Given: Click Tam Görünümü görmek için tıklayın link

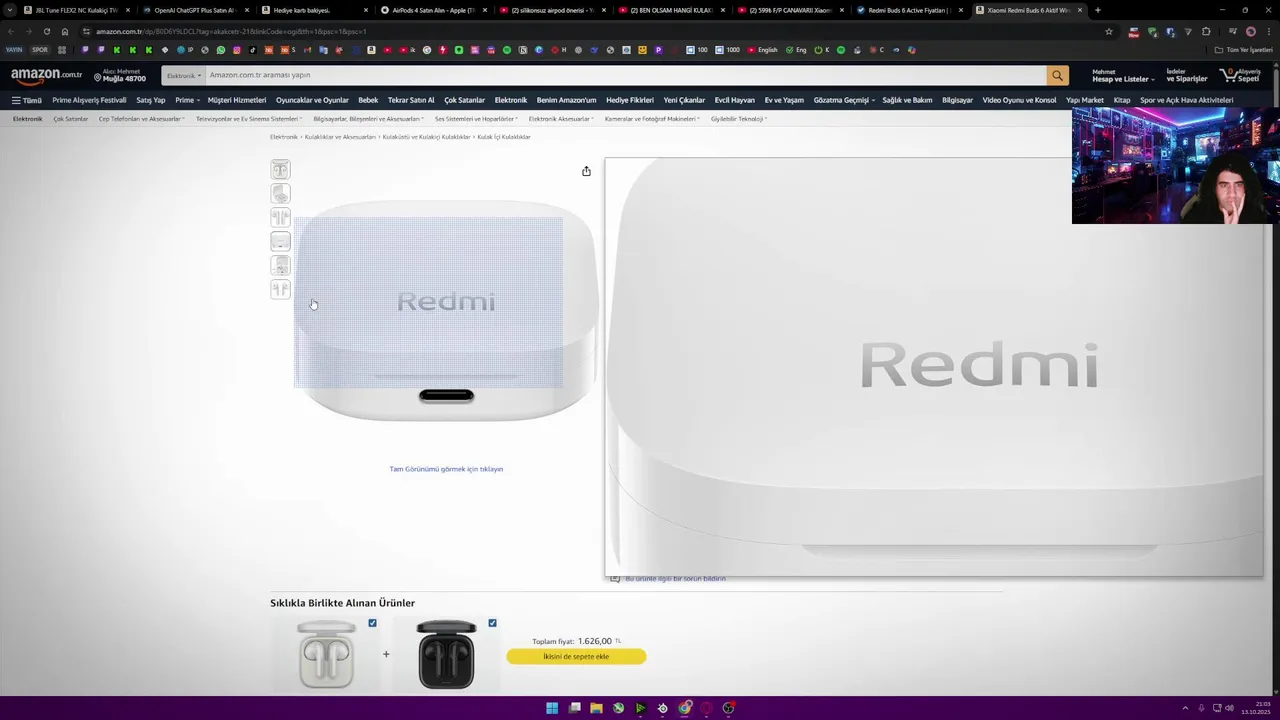Looking at the screenshot, I should (x=446, y=469).
